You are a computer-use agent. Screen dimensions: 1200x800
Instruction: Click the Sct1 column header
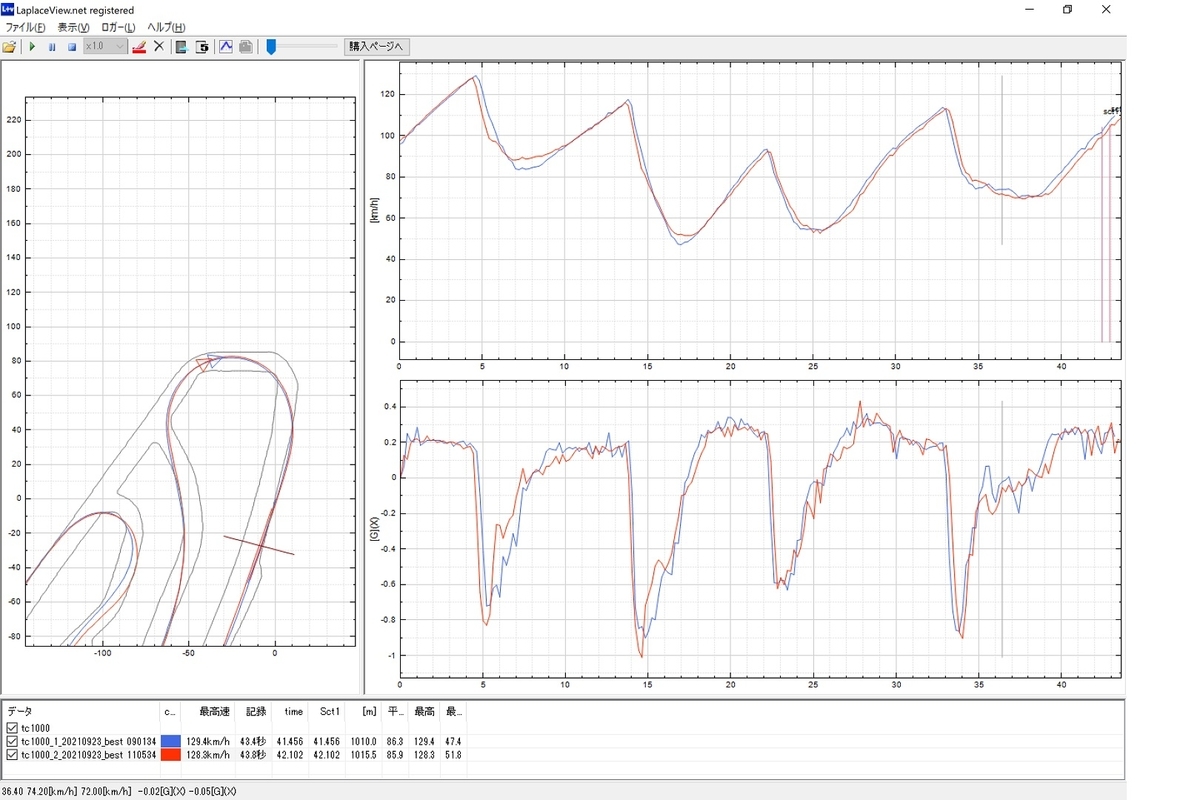[x=328, y=711]
